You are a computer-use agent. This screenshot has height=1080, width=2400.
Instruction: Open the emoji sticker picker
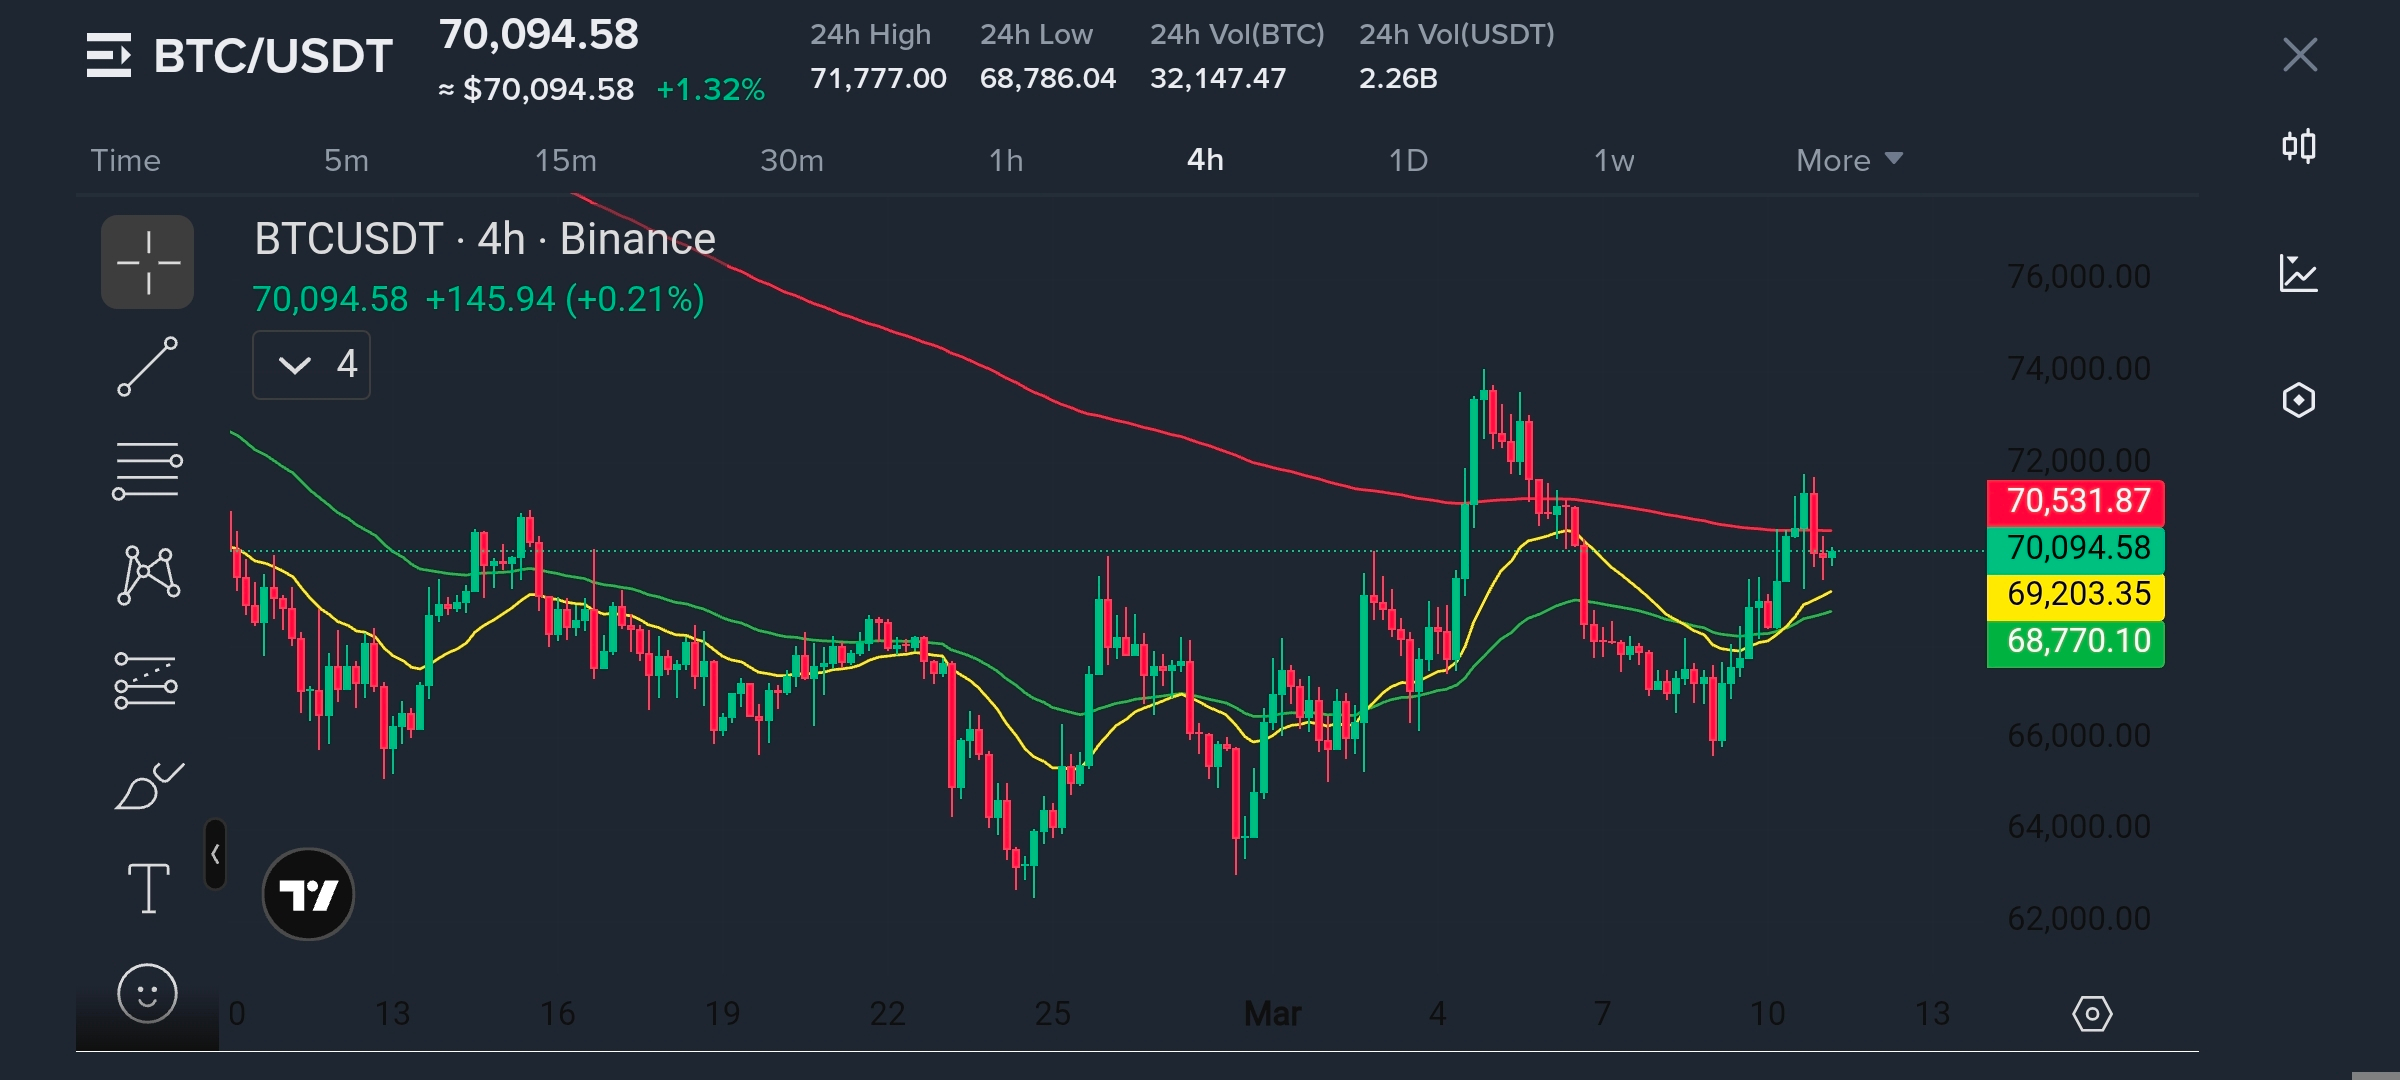148,994
